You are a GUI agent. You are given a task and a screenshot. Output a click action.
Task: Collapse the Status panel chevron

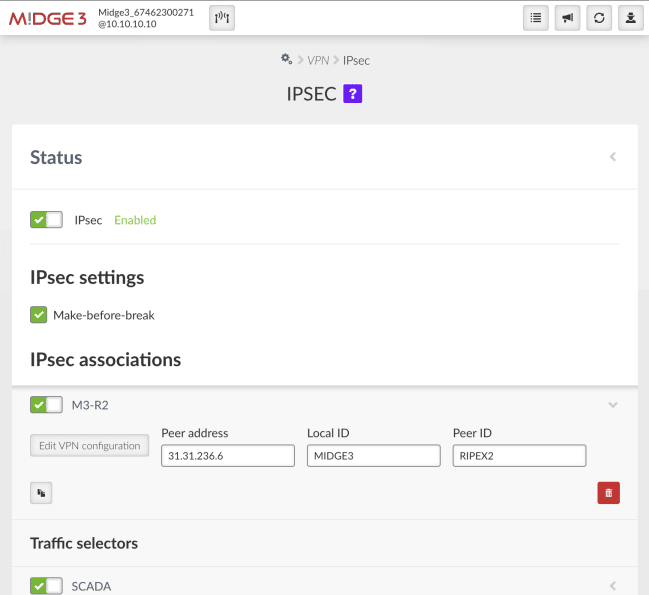click(x=613, y=157)
